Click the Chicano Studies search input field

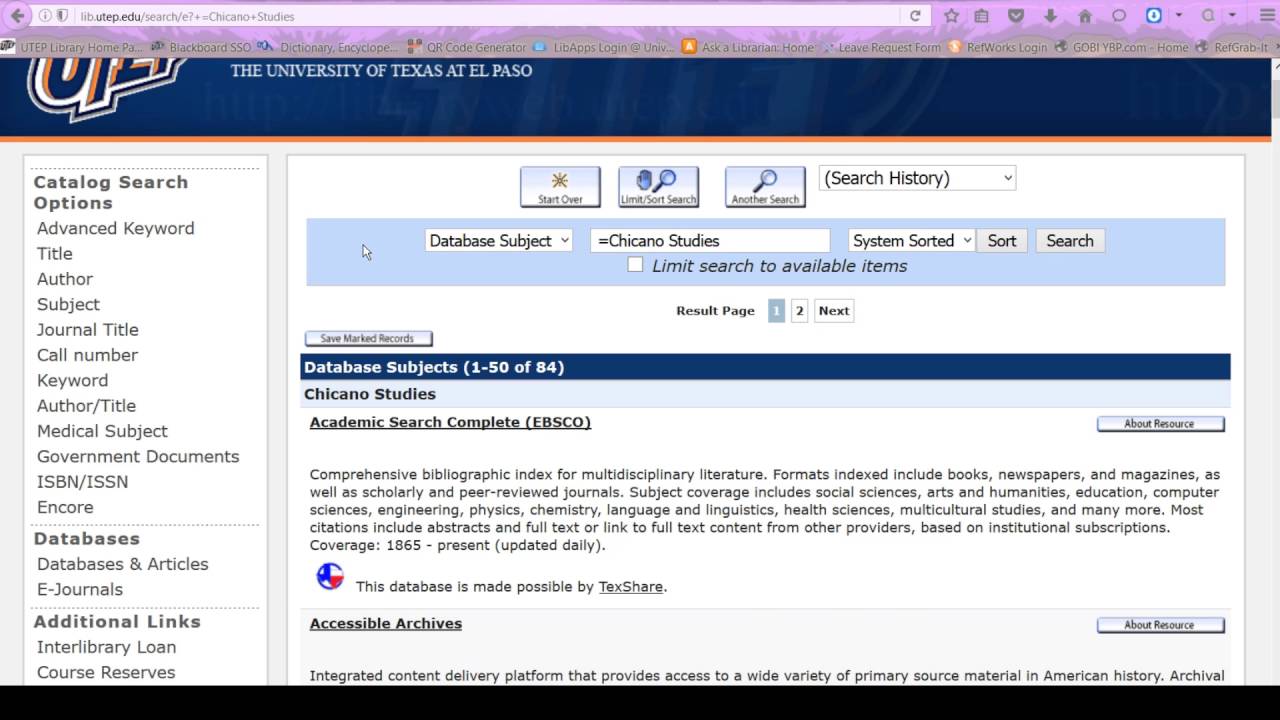(x=710, y=241)
